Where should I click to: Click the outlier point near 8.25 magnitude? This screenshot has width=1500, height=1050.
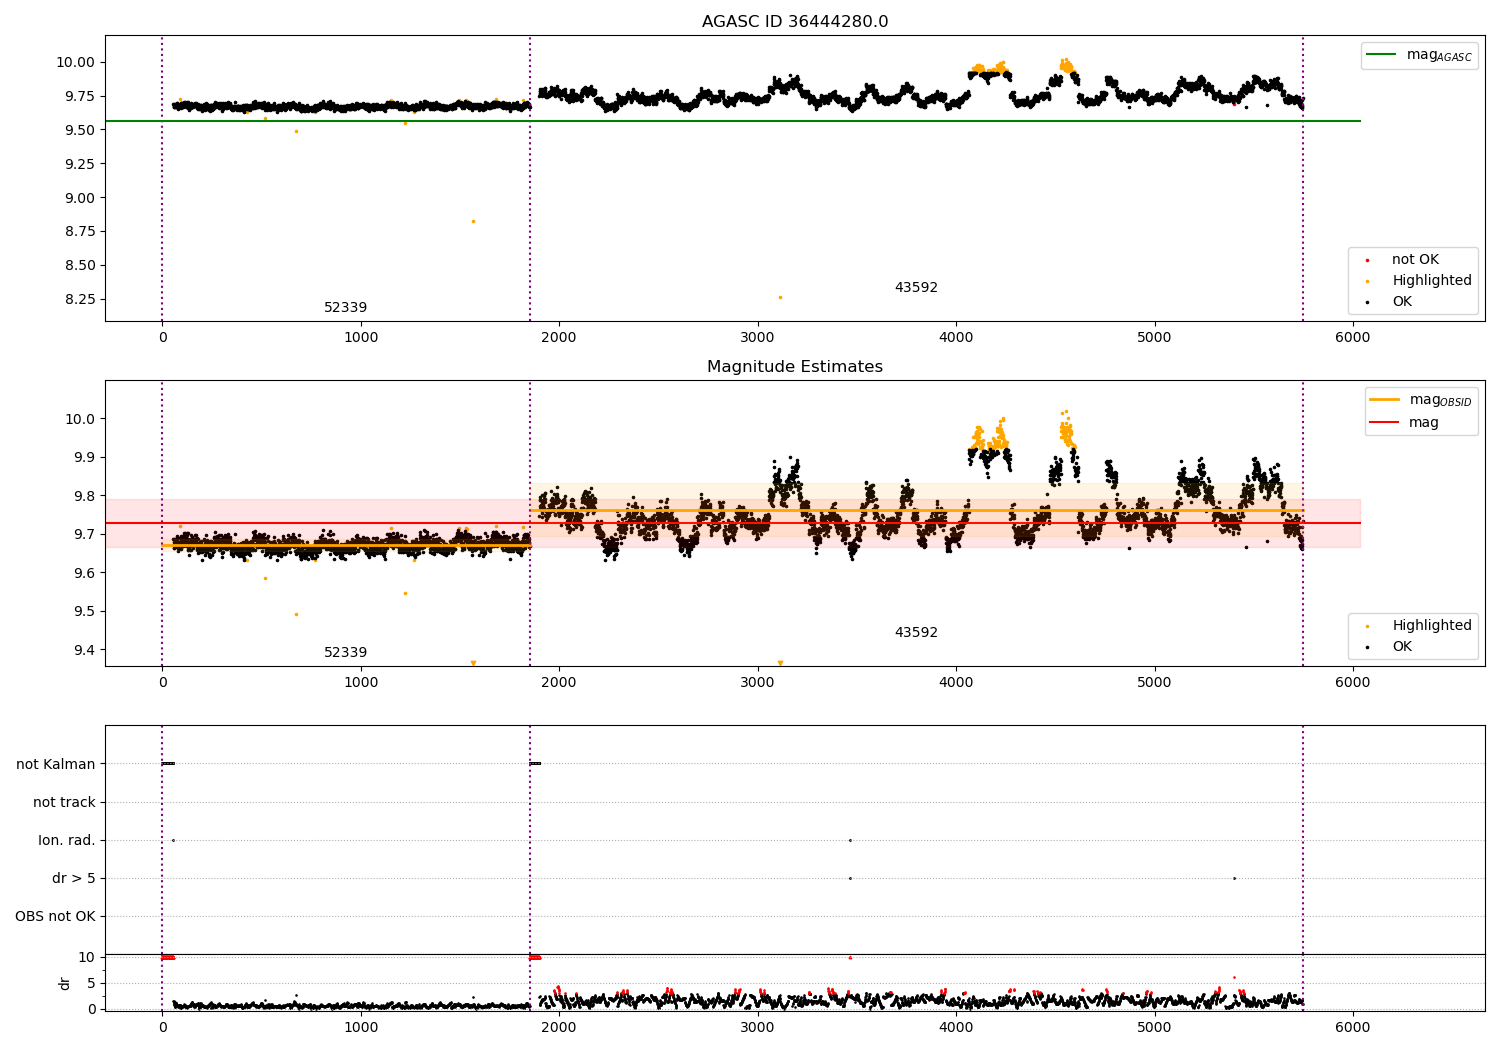(780, 297)
